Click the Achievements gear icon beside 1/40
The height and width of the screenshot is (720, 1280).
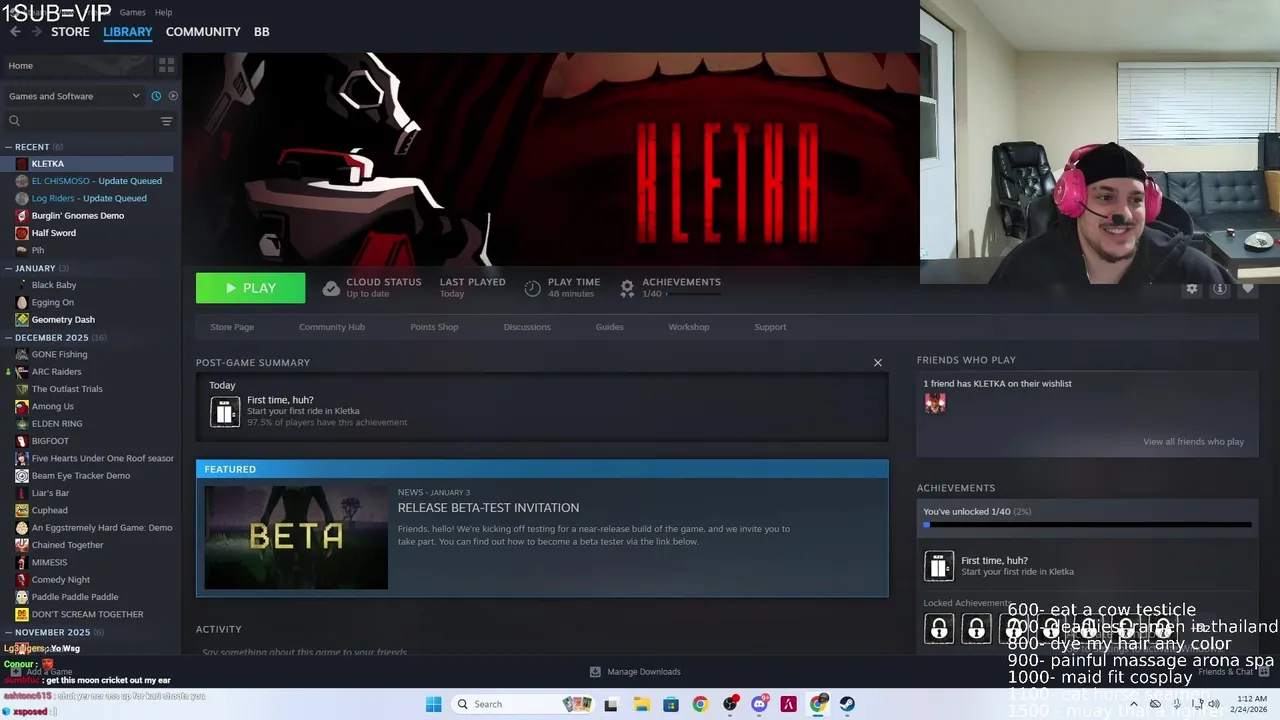pos(627,288)
